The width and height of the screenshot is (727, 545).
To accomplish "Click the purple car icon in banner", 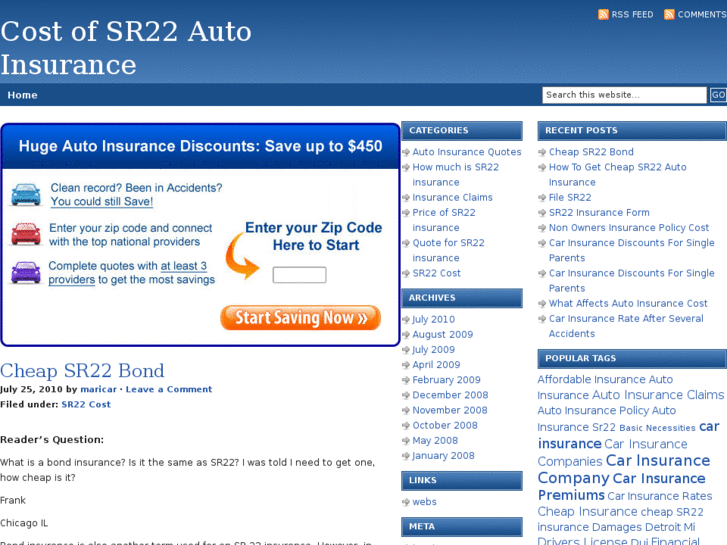I will click(26, 272).
